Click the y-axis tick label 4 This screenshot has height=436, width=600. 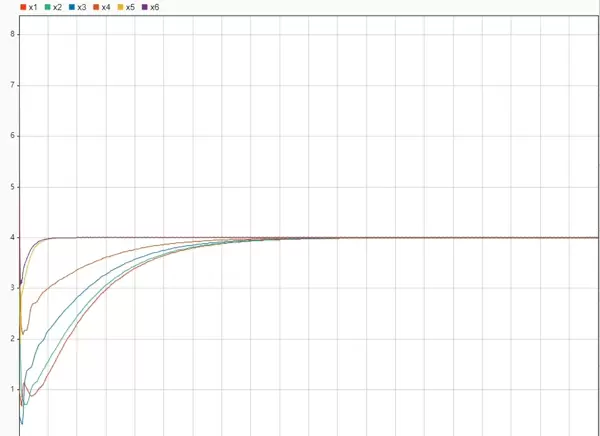[x=13, y=238]
